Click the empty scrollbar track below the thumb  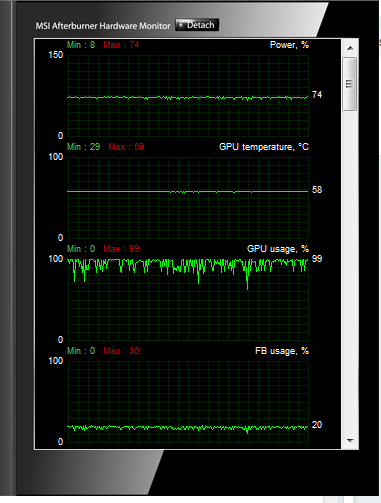pos(350,272)
